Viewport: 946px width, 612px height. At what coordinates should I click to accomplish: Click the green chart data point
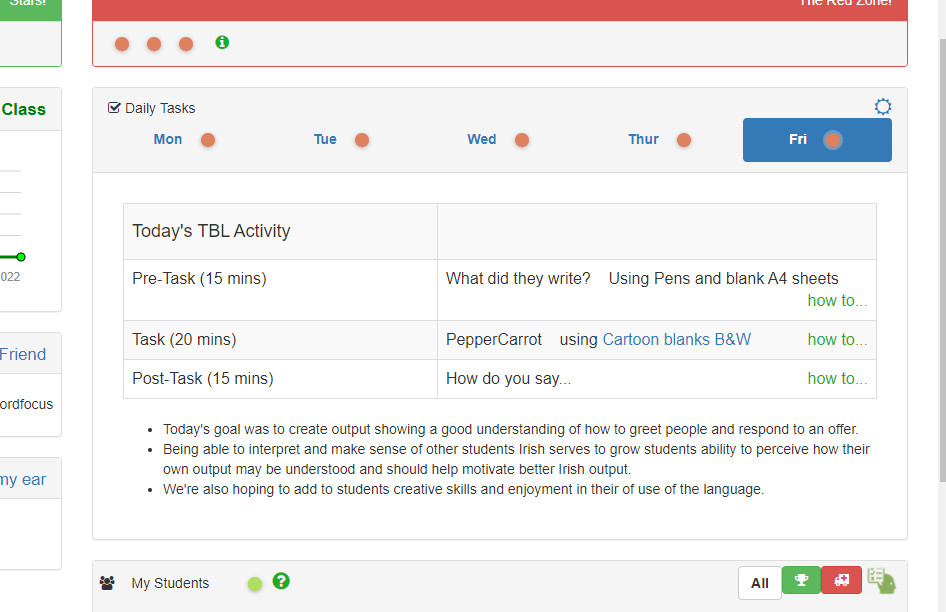point(21,257)
